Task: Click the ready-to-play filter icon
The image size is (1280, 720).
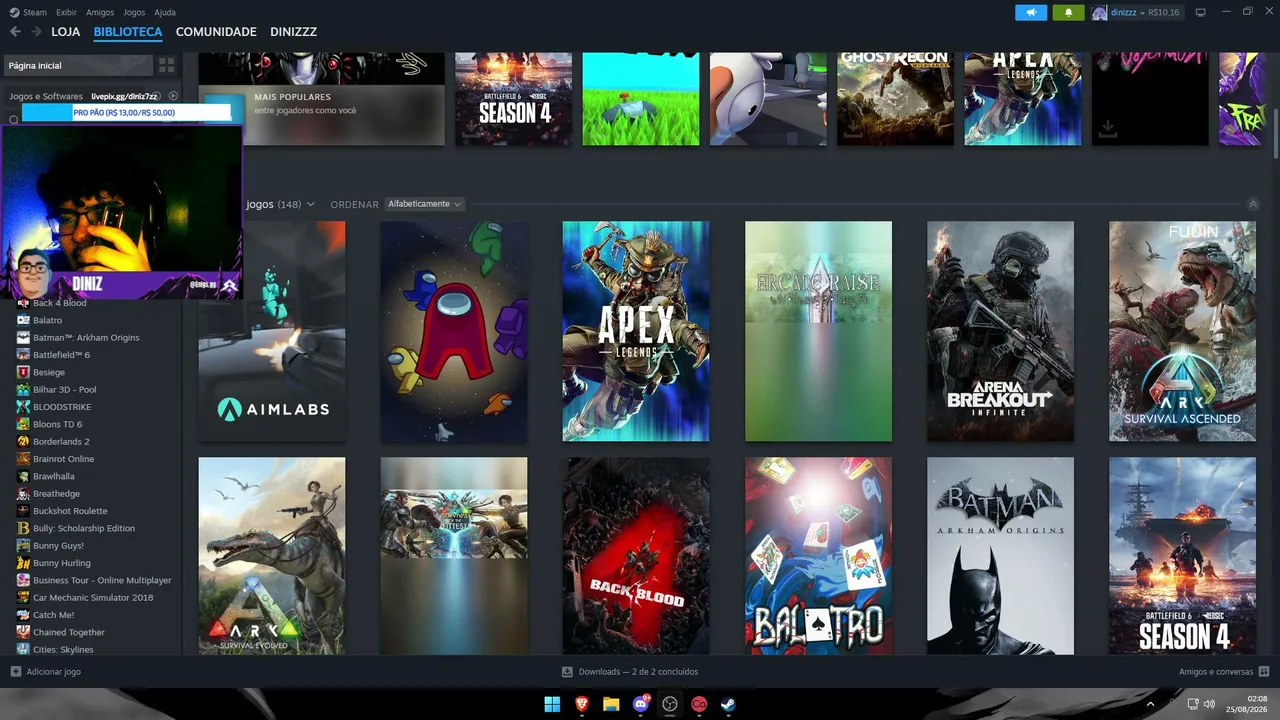Action: point(173,96)
